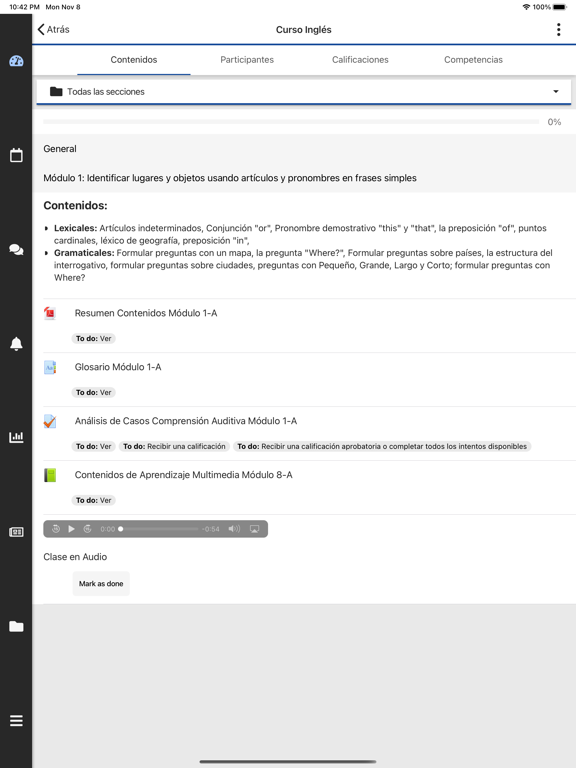Click To do: Recibir una calificación badge
The width and height of the screenshot is (576, 768).
174,446
